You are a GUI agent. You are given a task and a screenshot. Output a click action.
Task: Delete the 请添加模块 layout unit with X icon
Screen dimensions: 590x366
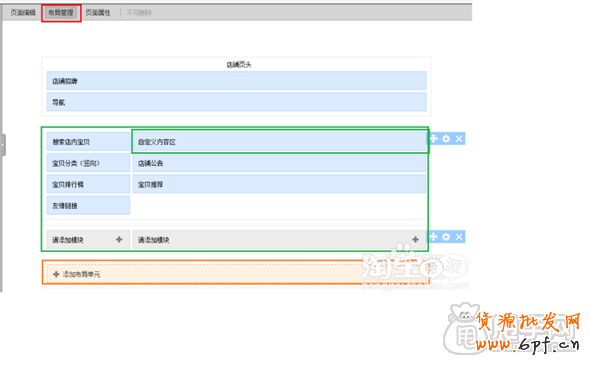(459, 237)
